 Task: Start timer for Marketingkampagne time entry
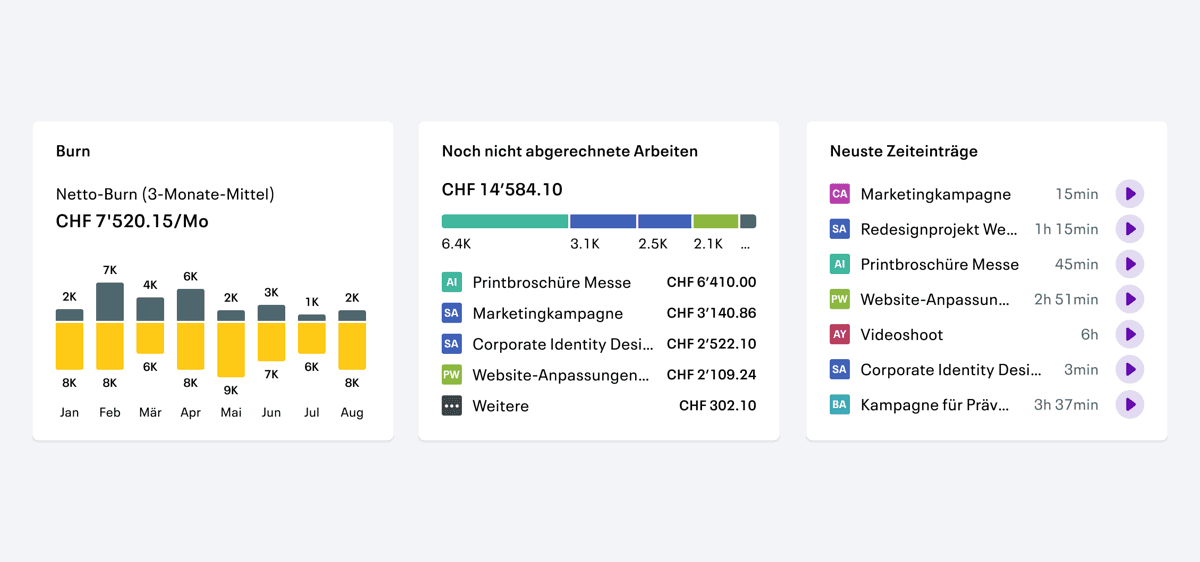click(x=1130, y=194)
